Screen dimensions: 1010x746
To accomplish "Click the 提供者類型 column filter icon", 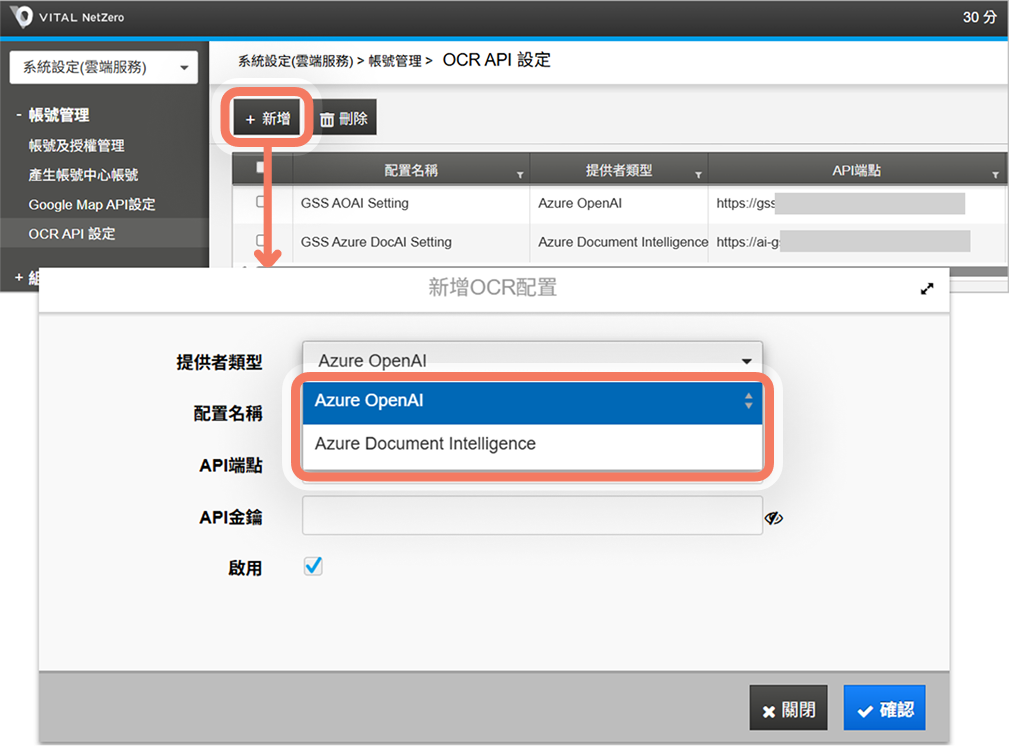I will point(698,175).
